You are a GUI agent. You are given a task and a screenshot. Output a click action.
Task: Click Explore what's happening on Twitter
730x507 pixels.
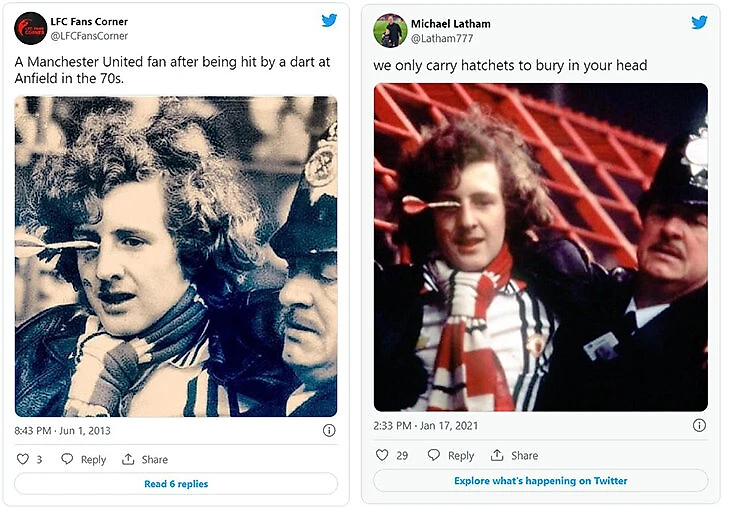click(540, 481)
